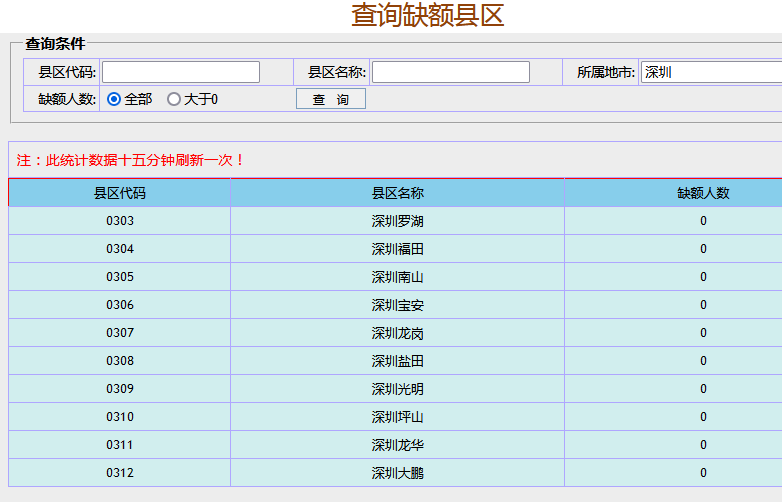
Task: Click the 深圳宝安 name cell
Action: pos(397,305)
